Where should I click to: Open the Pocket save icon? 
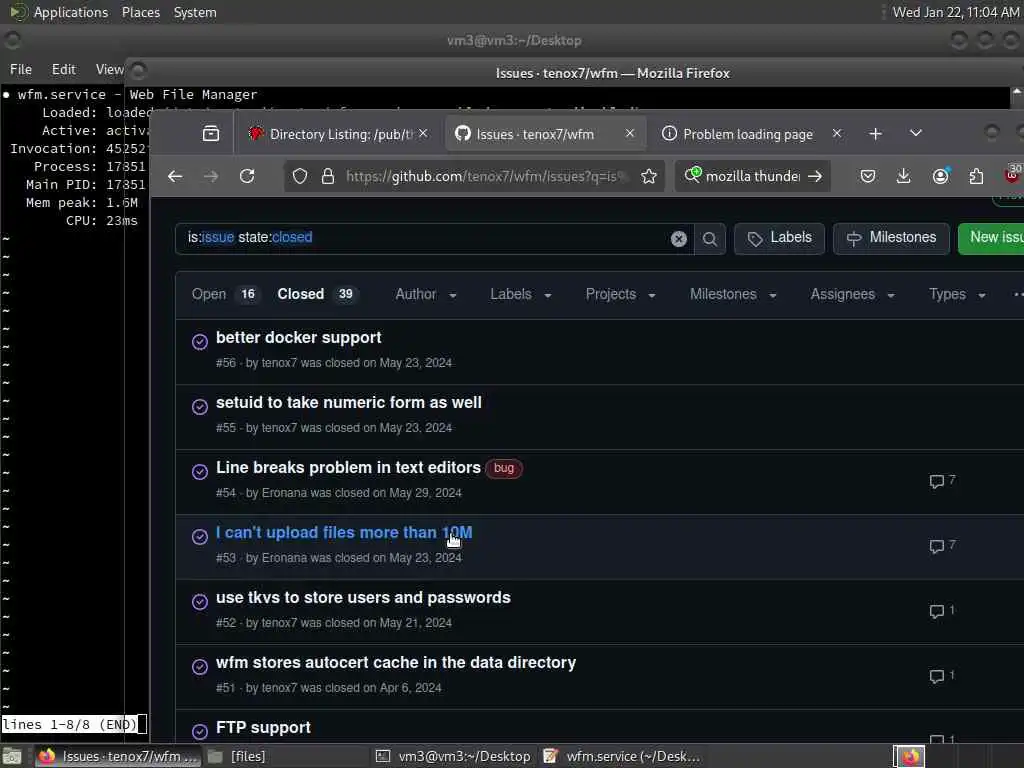(868, 176)
